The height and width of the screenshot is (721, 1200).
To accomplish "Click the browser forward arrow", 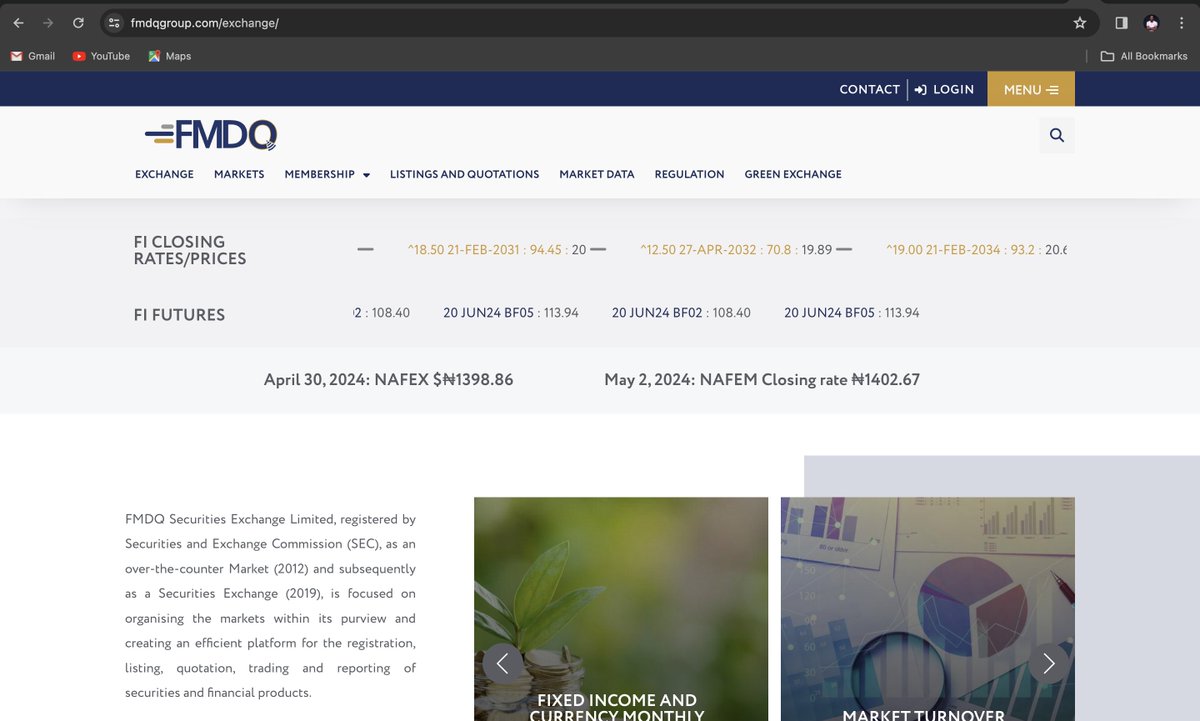I will click(x=48, y=23).
